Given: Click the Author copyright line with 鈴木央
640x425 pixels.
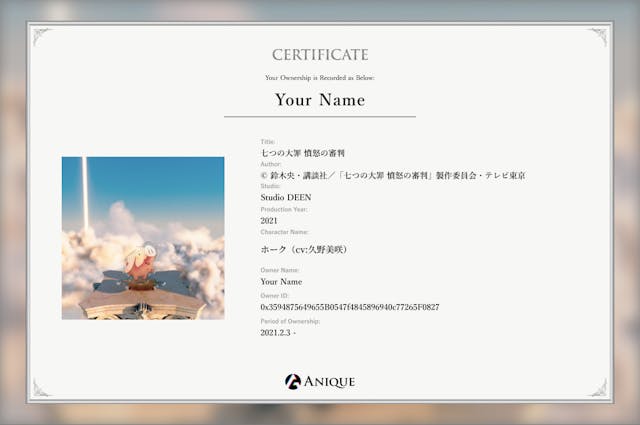Looking at the screenshot, I should click(x=393, y=176).
